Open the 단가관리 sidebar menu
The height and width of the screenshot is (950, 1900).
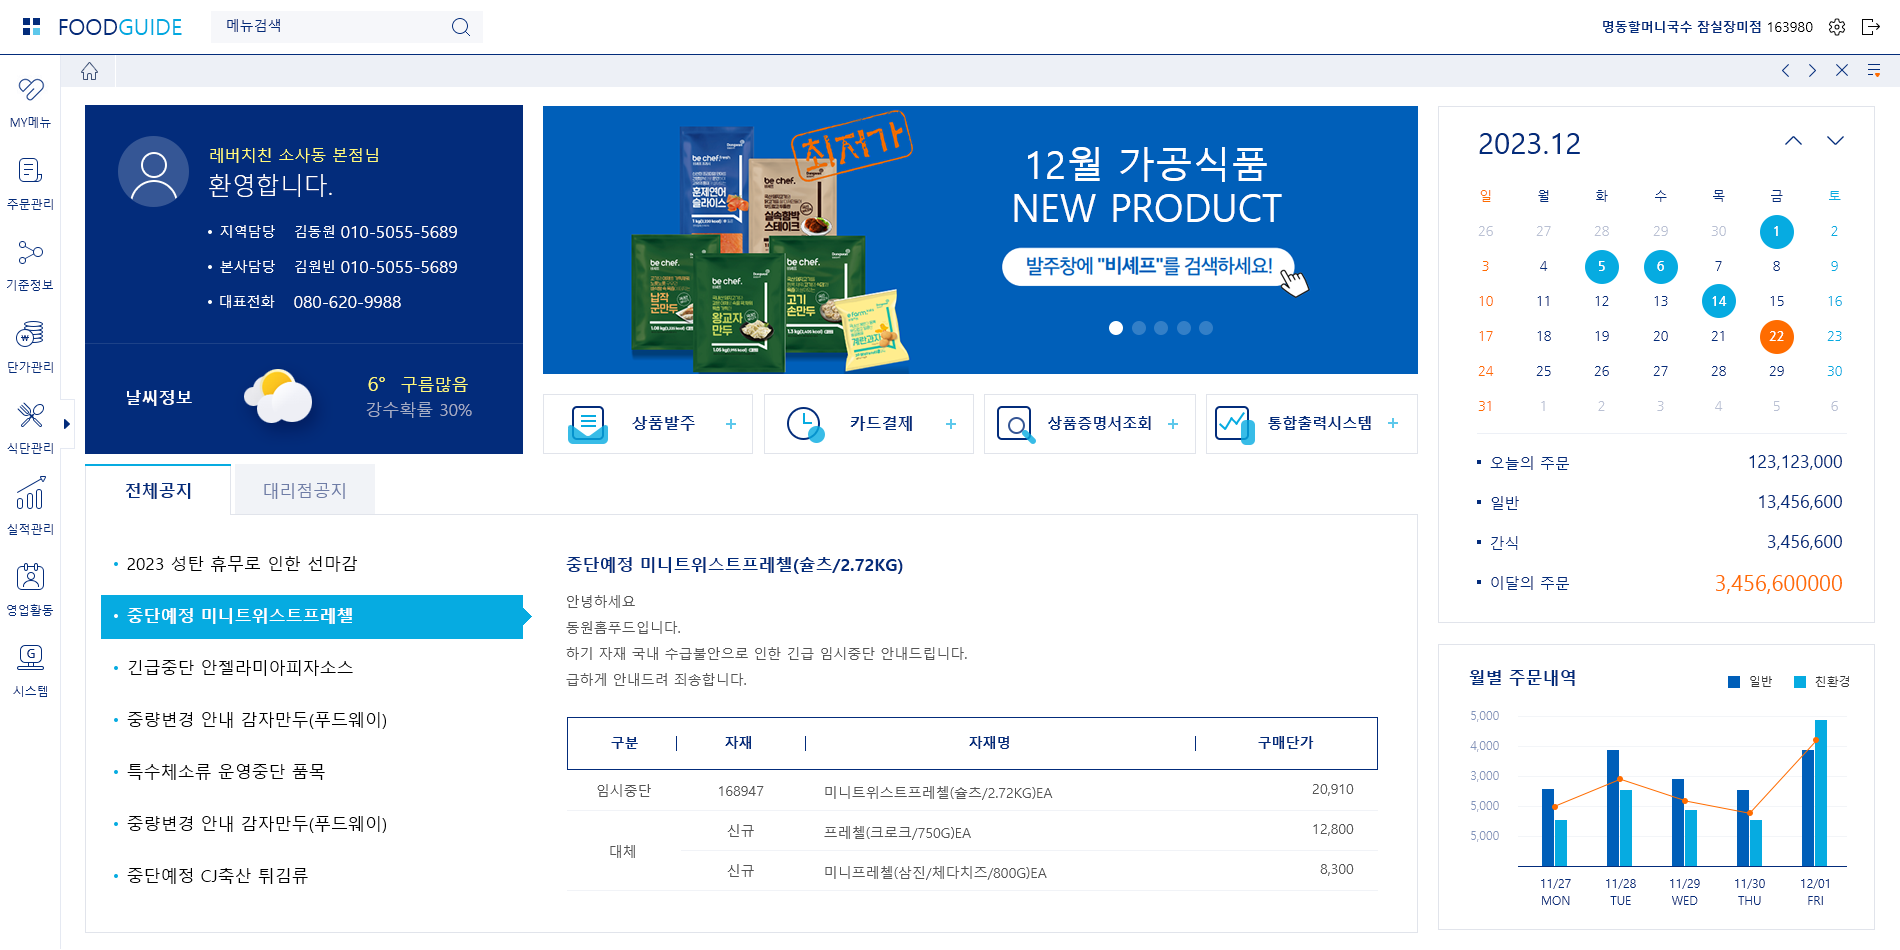click(x=30, y=347)
